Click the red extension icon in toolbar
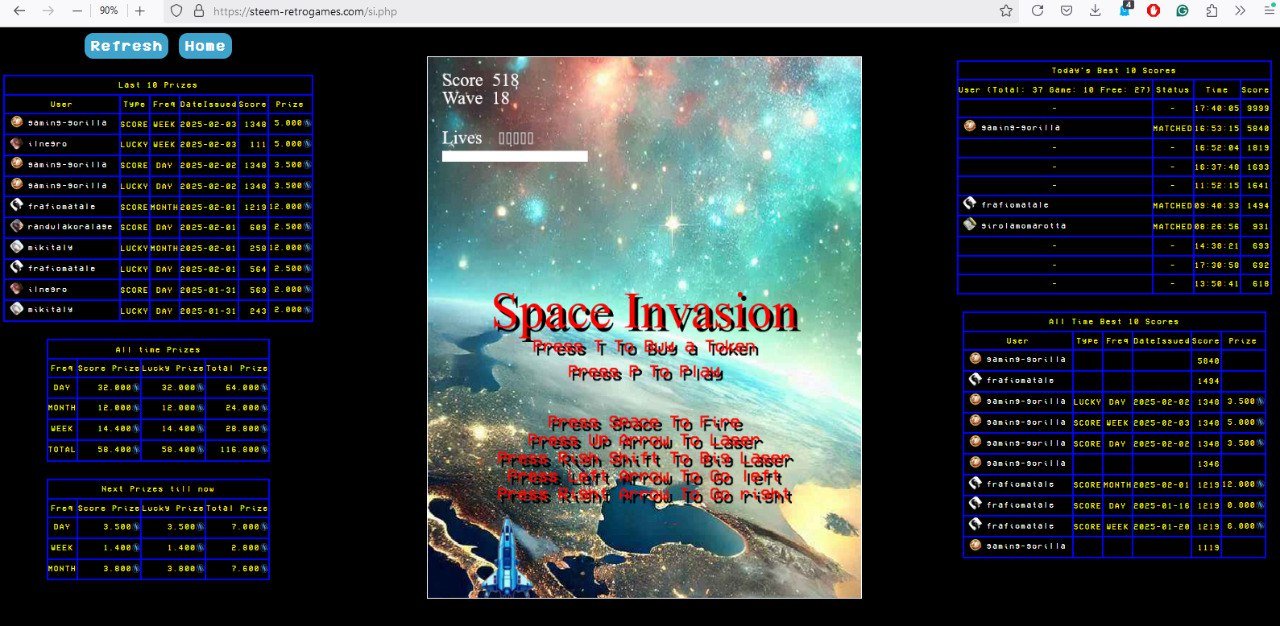 1153,10
